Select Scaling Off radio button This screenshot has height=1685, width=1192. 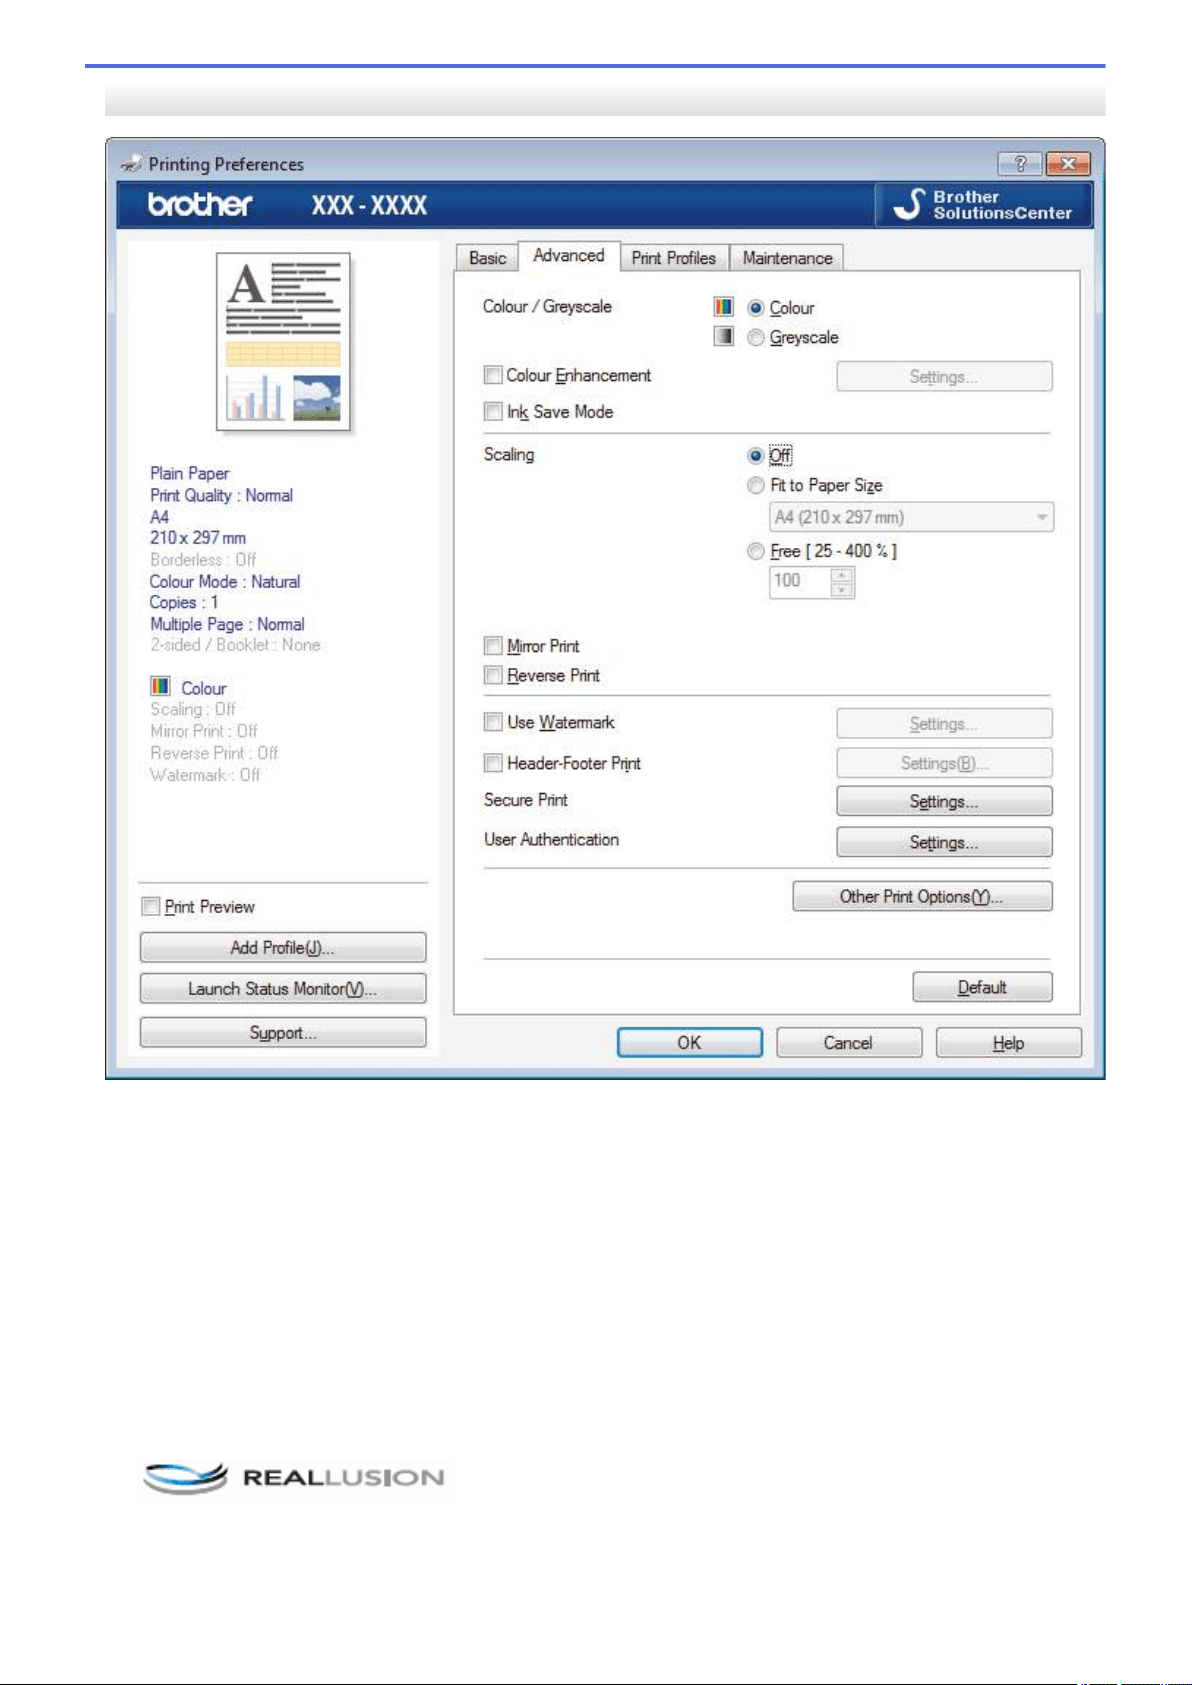(x=756, y=455)
